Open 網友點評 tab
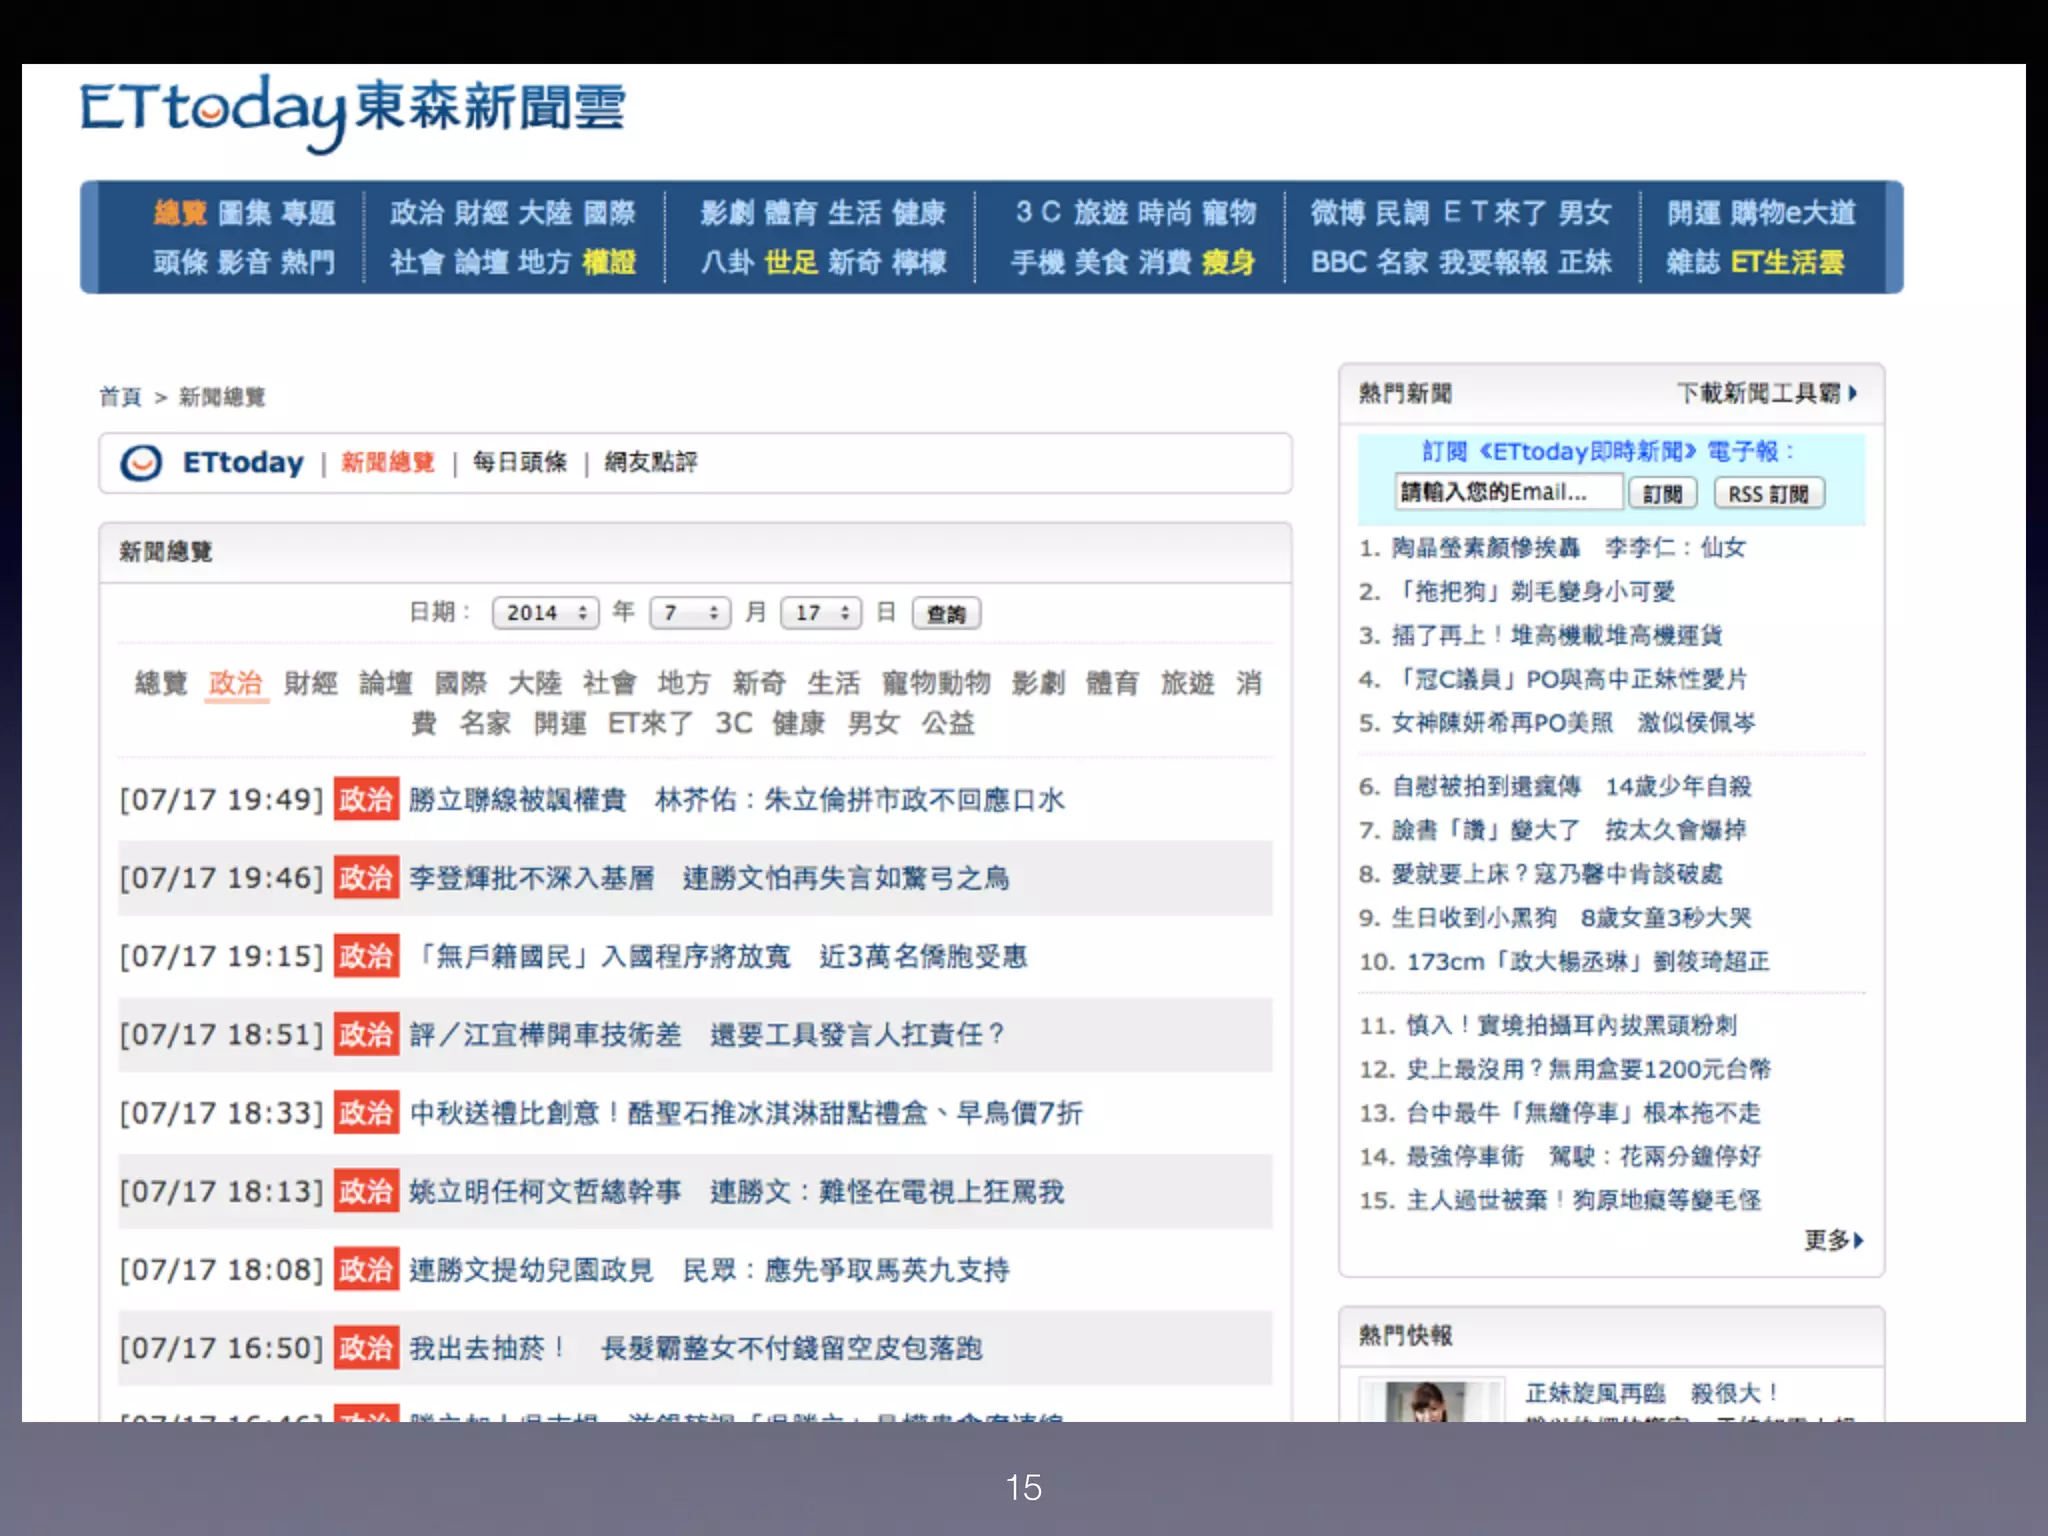 651,462
